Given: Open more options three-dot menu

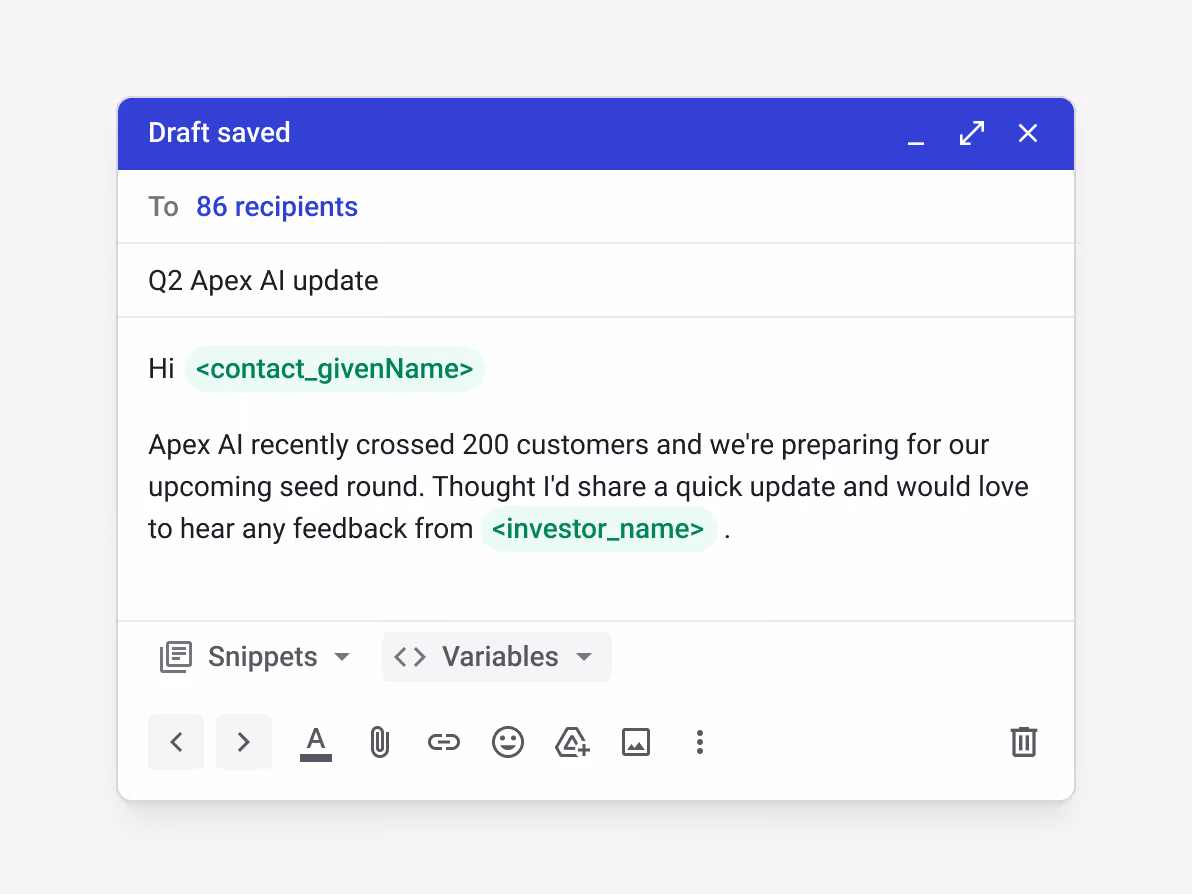Looking at the screenshot, I should click(700, 742).
